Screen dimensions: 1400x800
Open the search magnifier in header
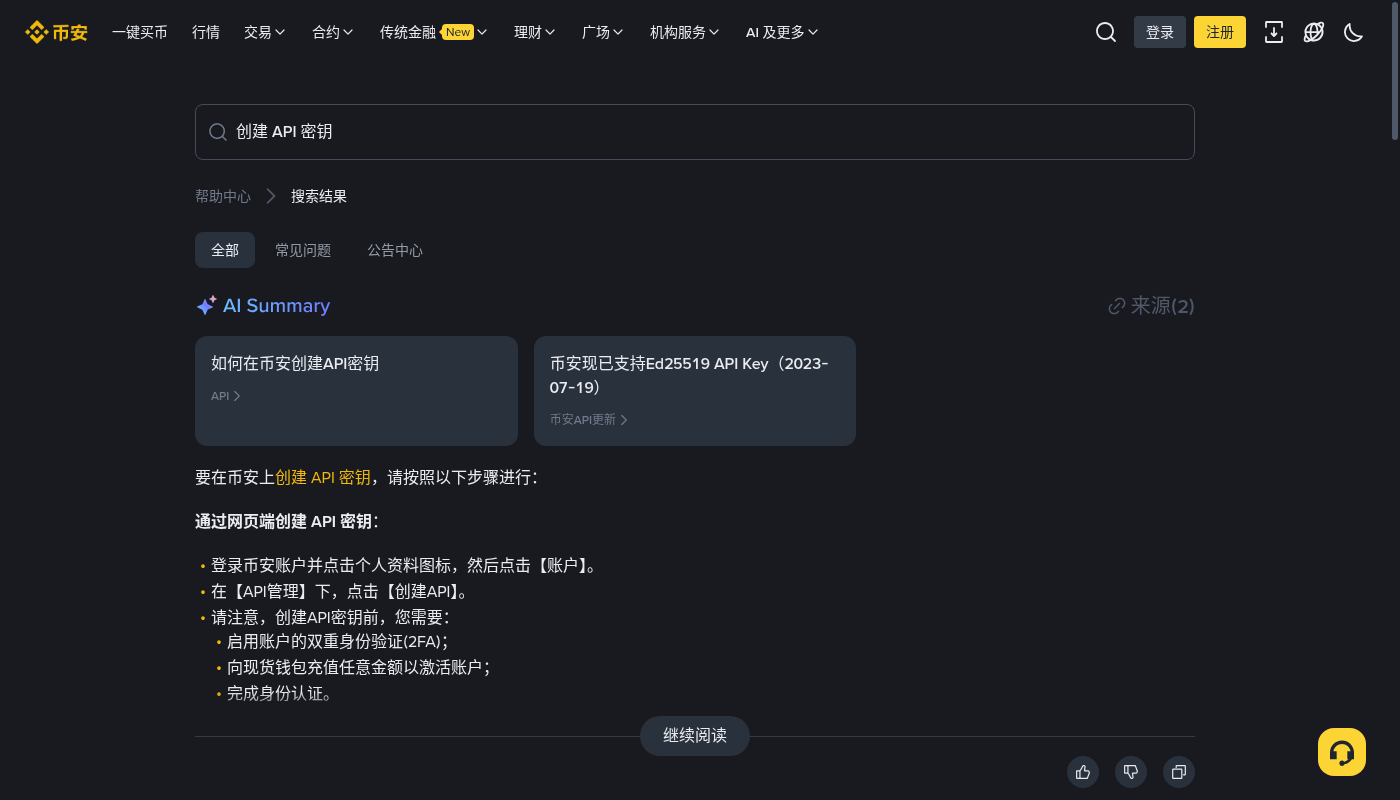tap(1106, 32)
